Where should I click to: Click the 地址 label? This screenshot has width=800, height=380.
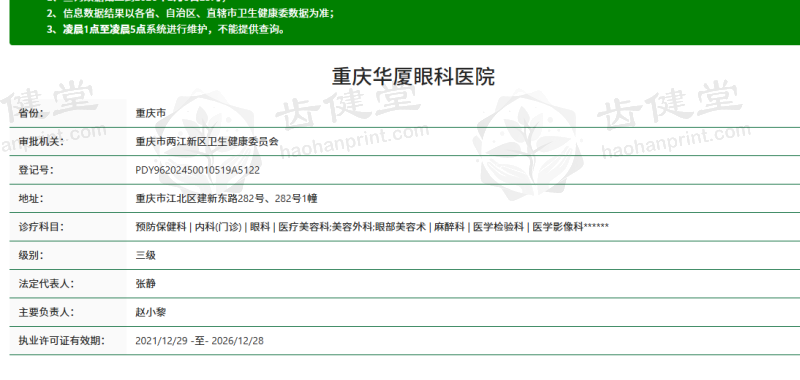tap(31, 198)
